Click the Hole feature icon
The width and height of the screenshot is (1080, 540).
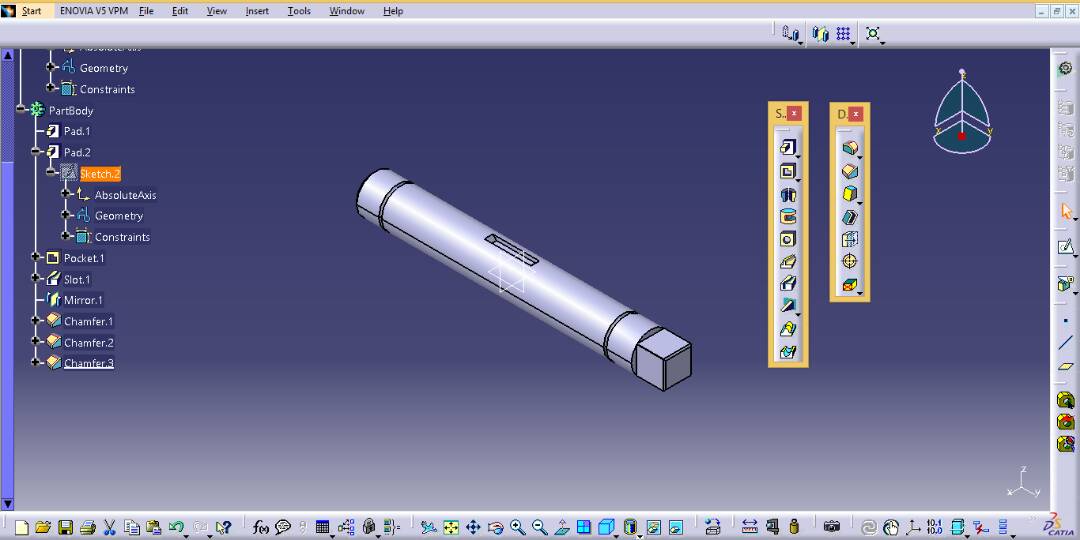pos(787,240)
